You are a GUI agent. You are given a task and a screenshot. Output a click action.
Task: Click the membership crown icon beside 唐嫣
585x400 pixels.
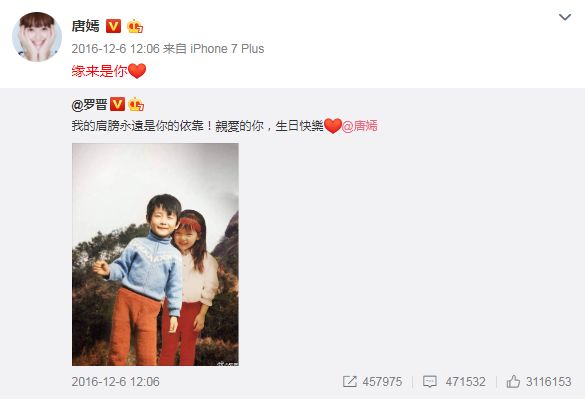point(135,26)
